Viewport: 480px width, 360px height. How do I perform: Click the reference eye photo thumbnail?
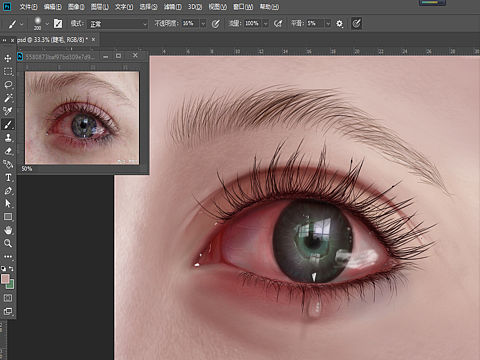pos(82,118)
